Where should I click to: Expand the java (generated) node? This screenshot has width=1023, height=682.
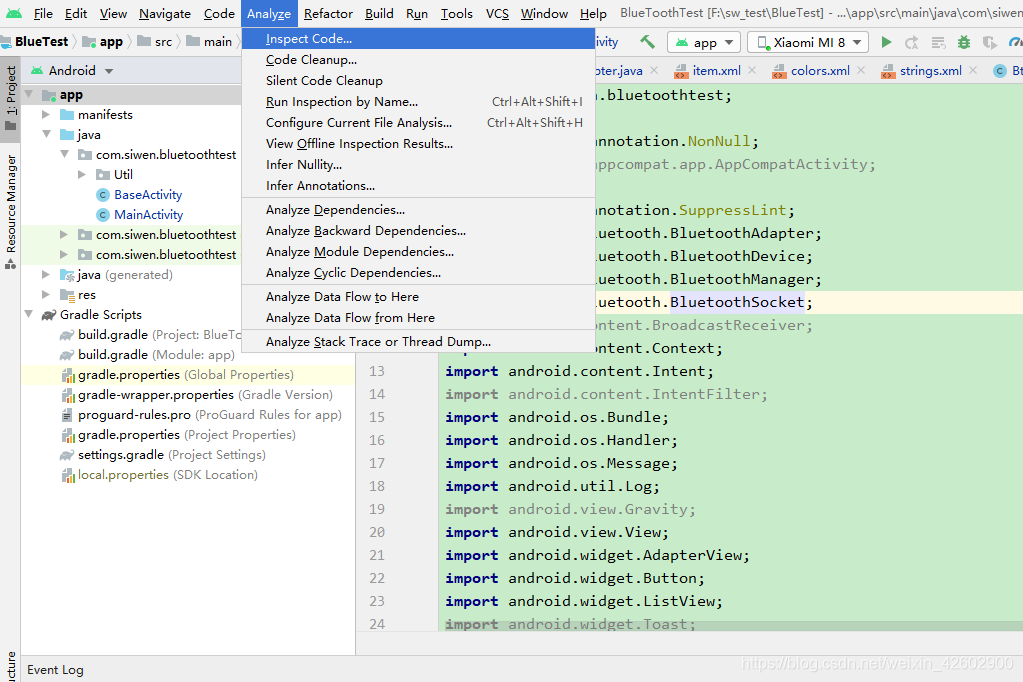pos(46,275)
